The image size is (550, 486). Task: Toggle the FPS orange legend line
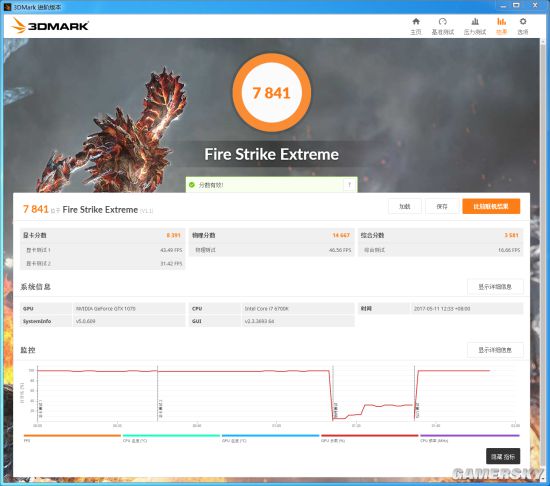pos(72,436)
